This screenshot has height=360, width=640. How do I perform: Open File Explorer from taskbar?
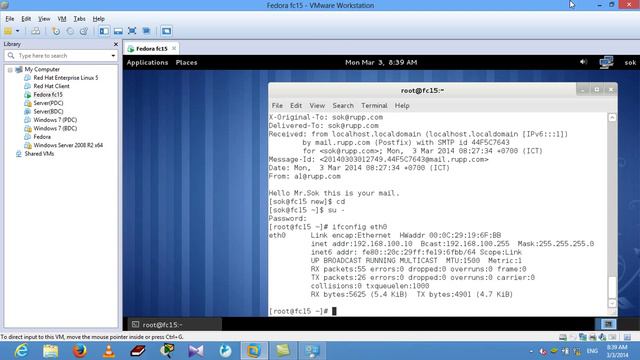pos(51,351)
